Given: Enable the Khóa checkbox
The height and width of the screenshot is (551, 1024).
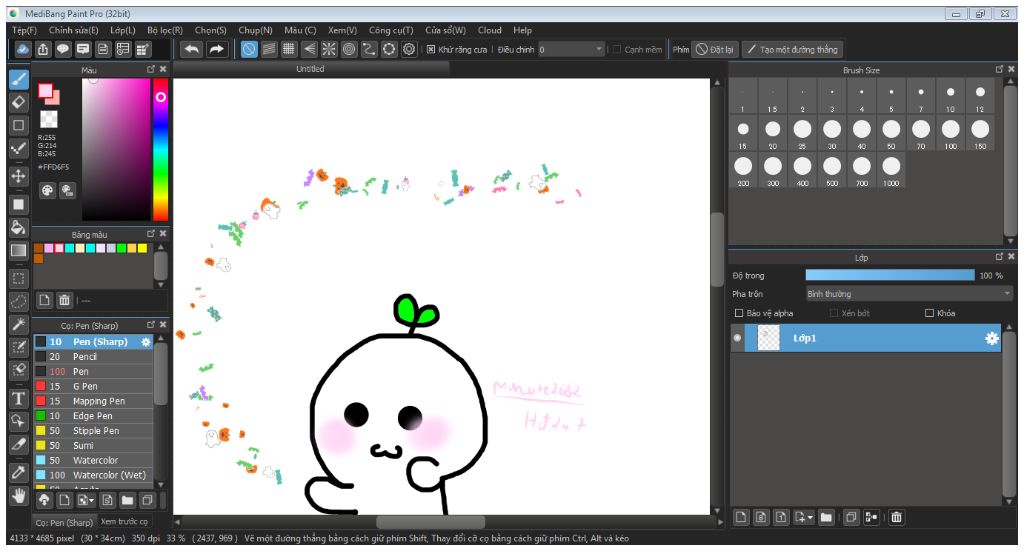Looking at the screenshot, I should [x=929, y=313].
